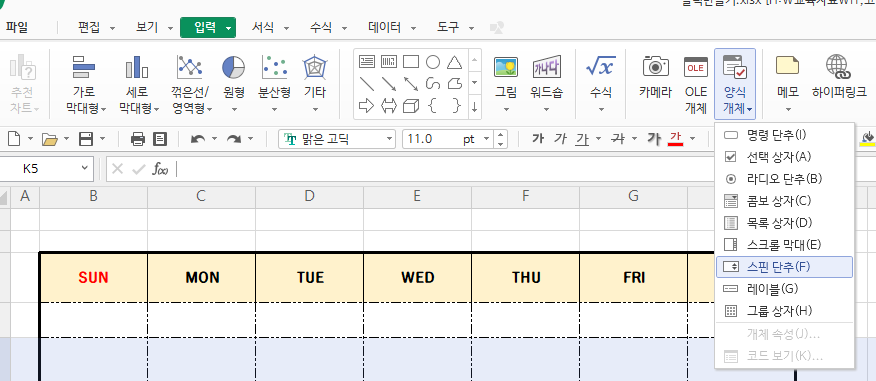Choose 스크롤 막대(E) from the menu
Viewport: 876px width, 381px height.
784,245
